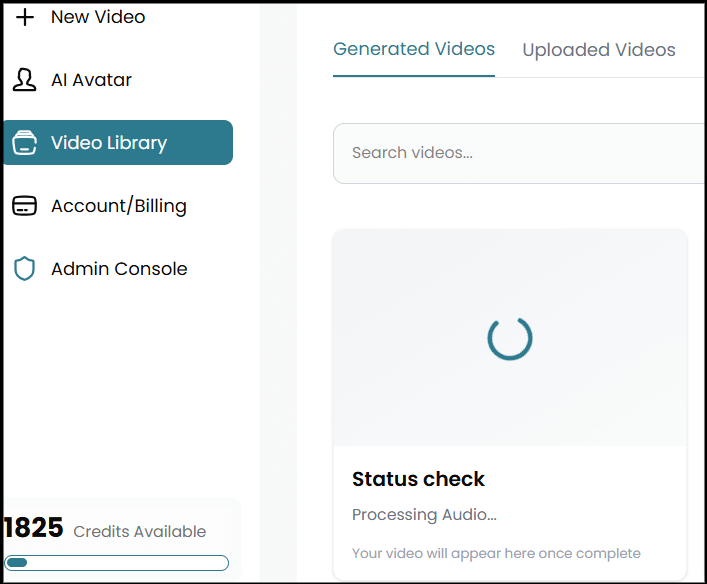
Task: Click the circular loading spinner
Action: pos(510,338)
